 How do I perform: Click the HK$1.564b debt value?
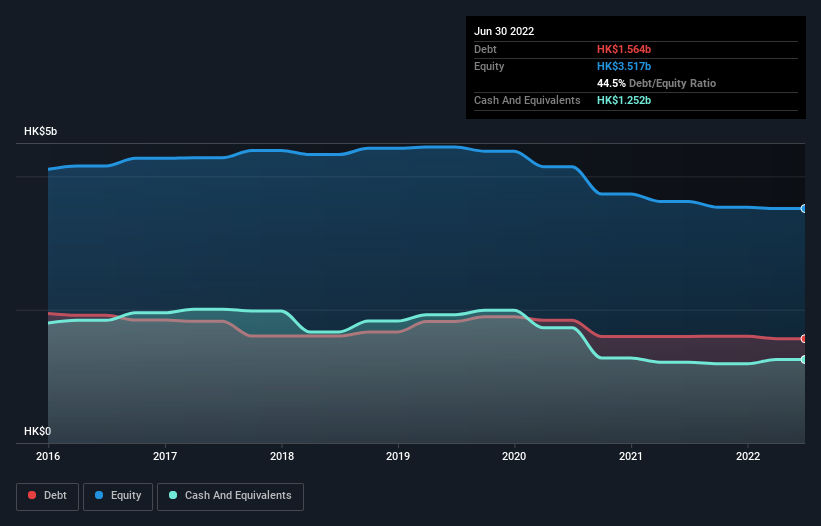pos(624,49)
